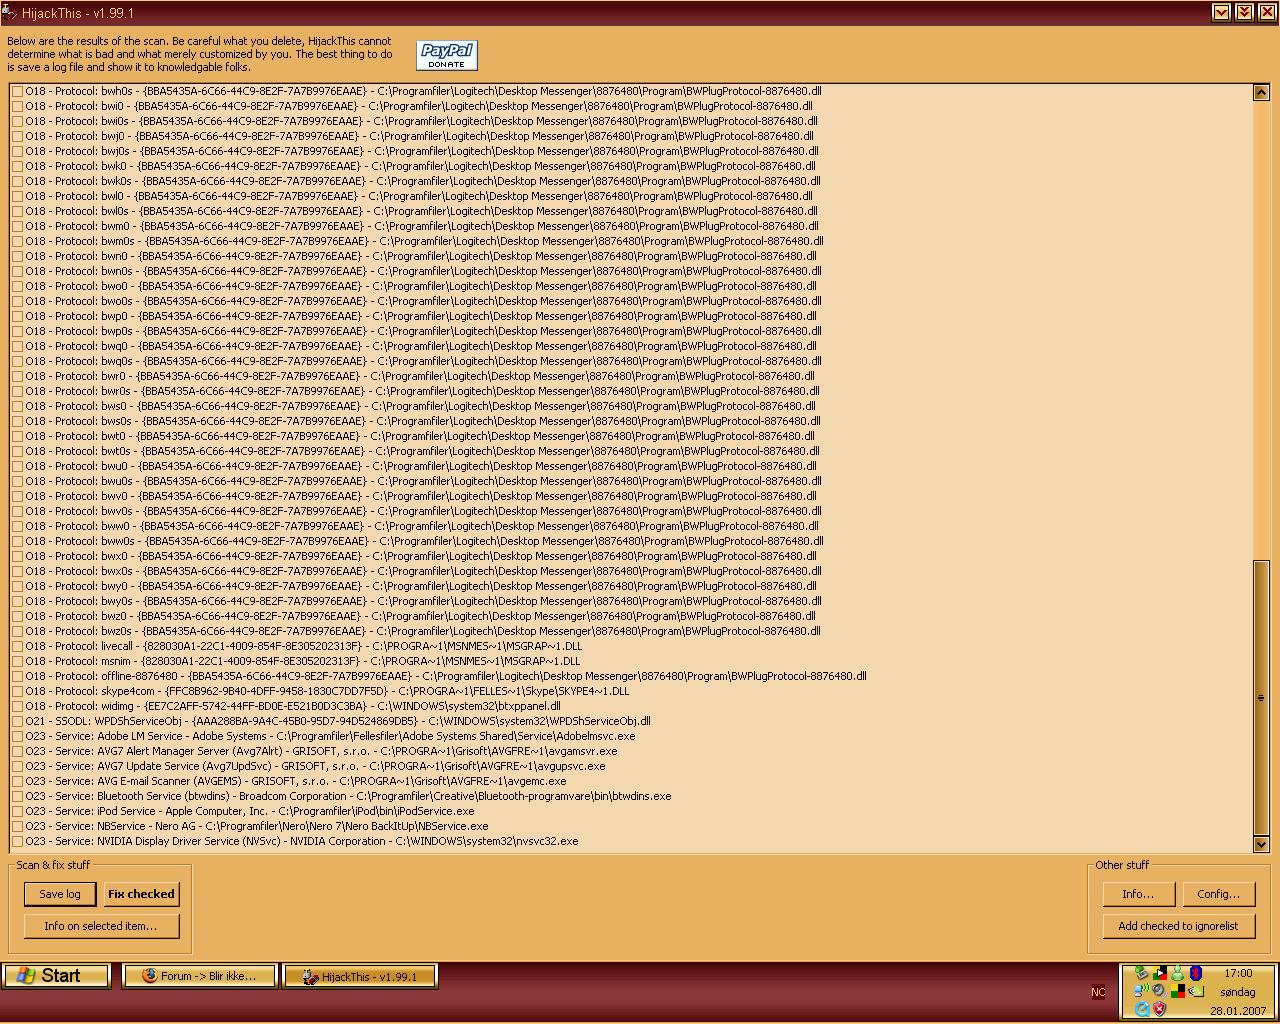Click the scrollbar up arrow of results list
The width and height of the screenshot is (1280, 1024).
[1261, 92]
